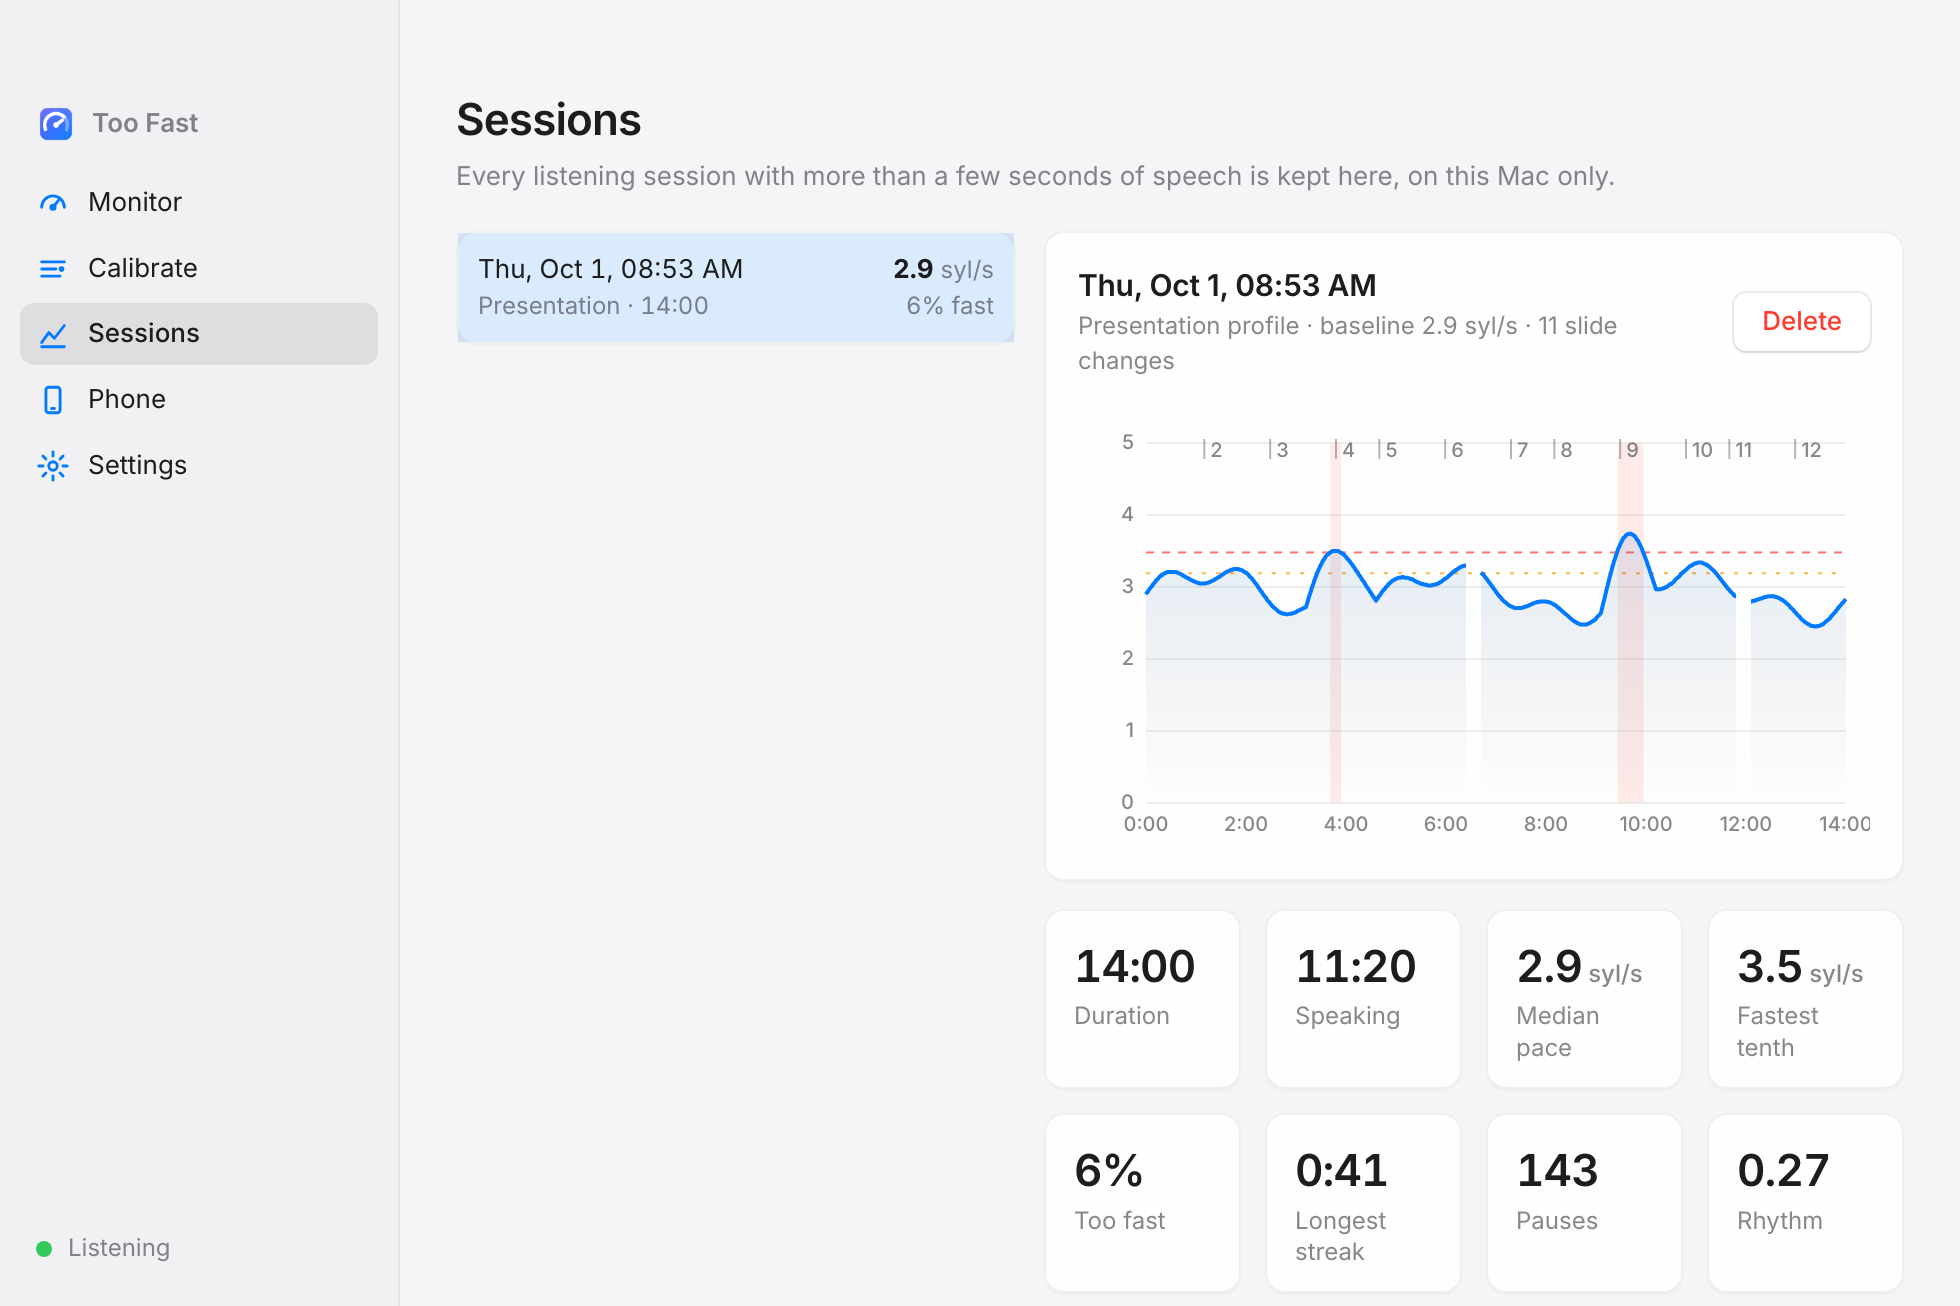The width and height of the screenshot is (1960, 1306).
Task: Click the 0.27 Rhythm card
Action: coord(1805,1203)
